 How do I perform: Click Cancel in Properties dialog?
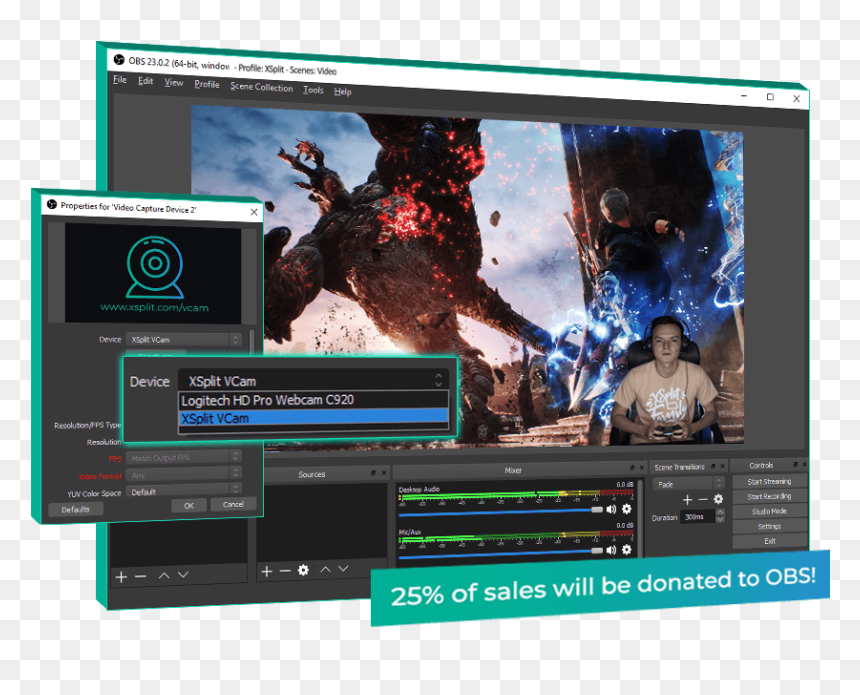(233, 504)
